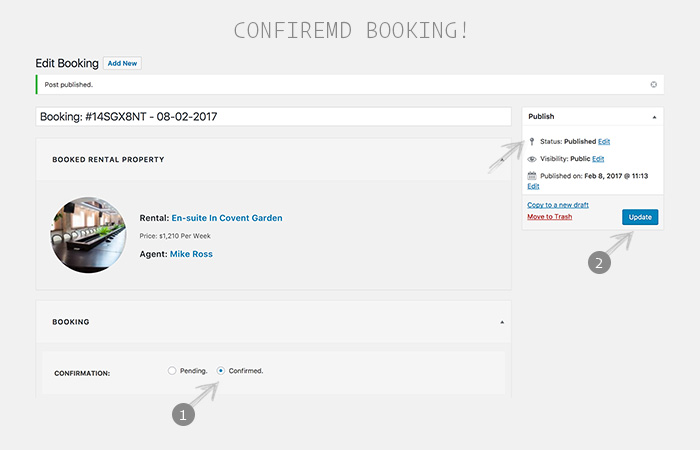Edit the Public visibility link

(x=598, y=159)
